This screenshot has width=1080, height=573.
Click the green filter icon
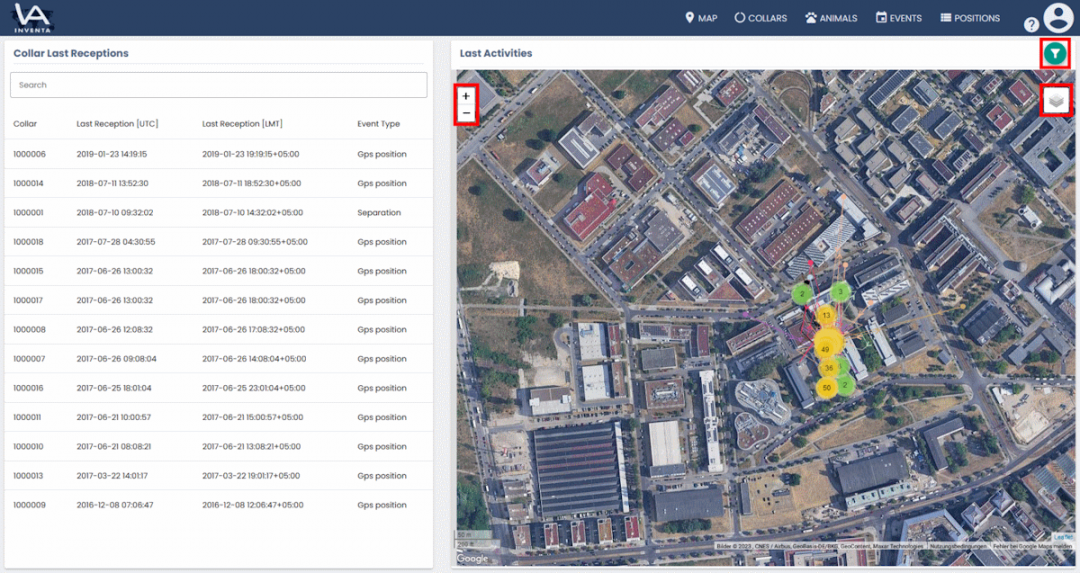pos(1055,54)
